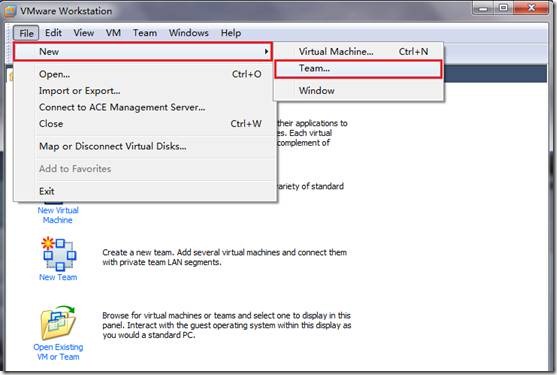Select Add to Favorites entry

click(x=145, y=169)
